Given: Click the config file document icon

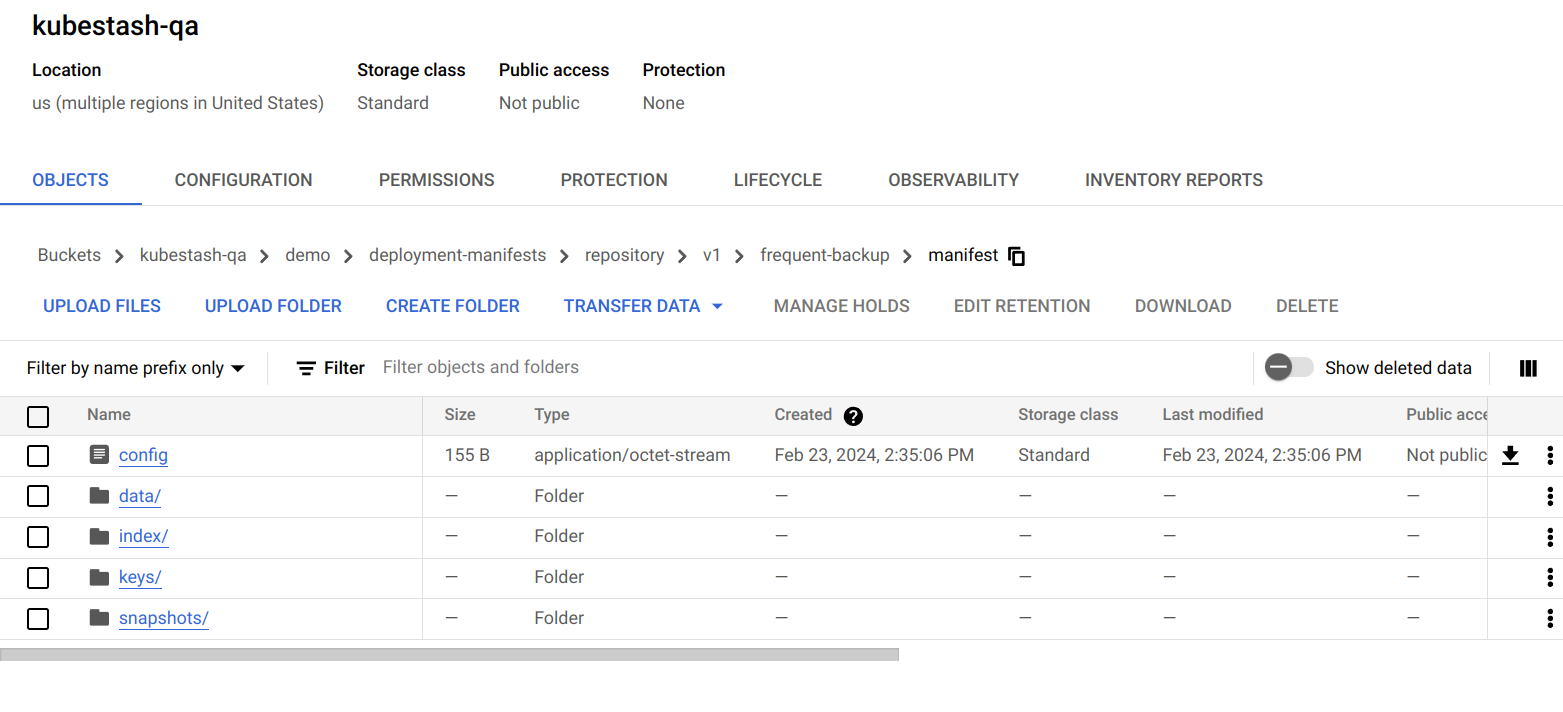Looking at the screenshot, I should point(99,455).
